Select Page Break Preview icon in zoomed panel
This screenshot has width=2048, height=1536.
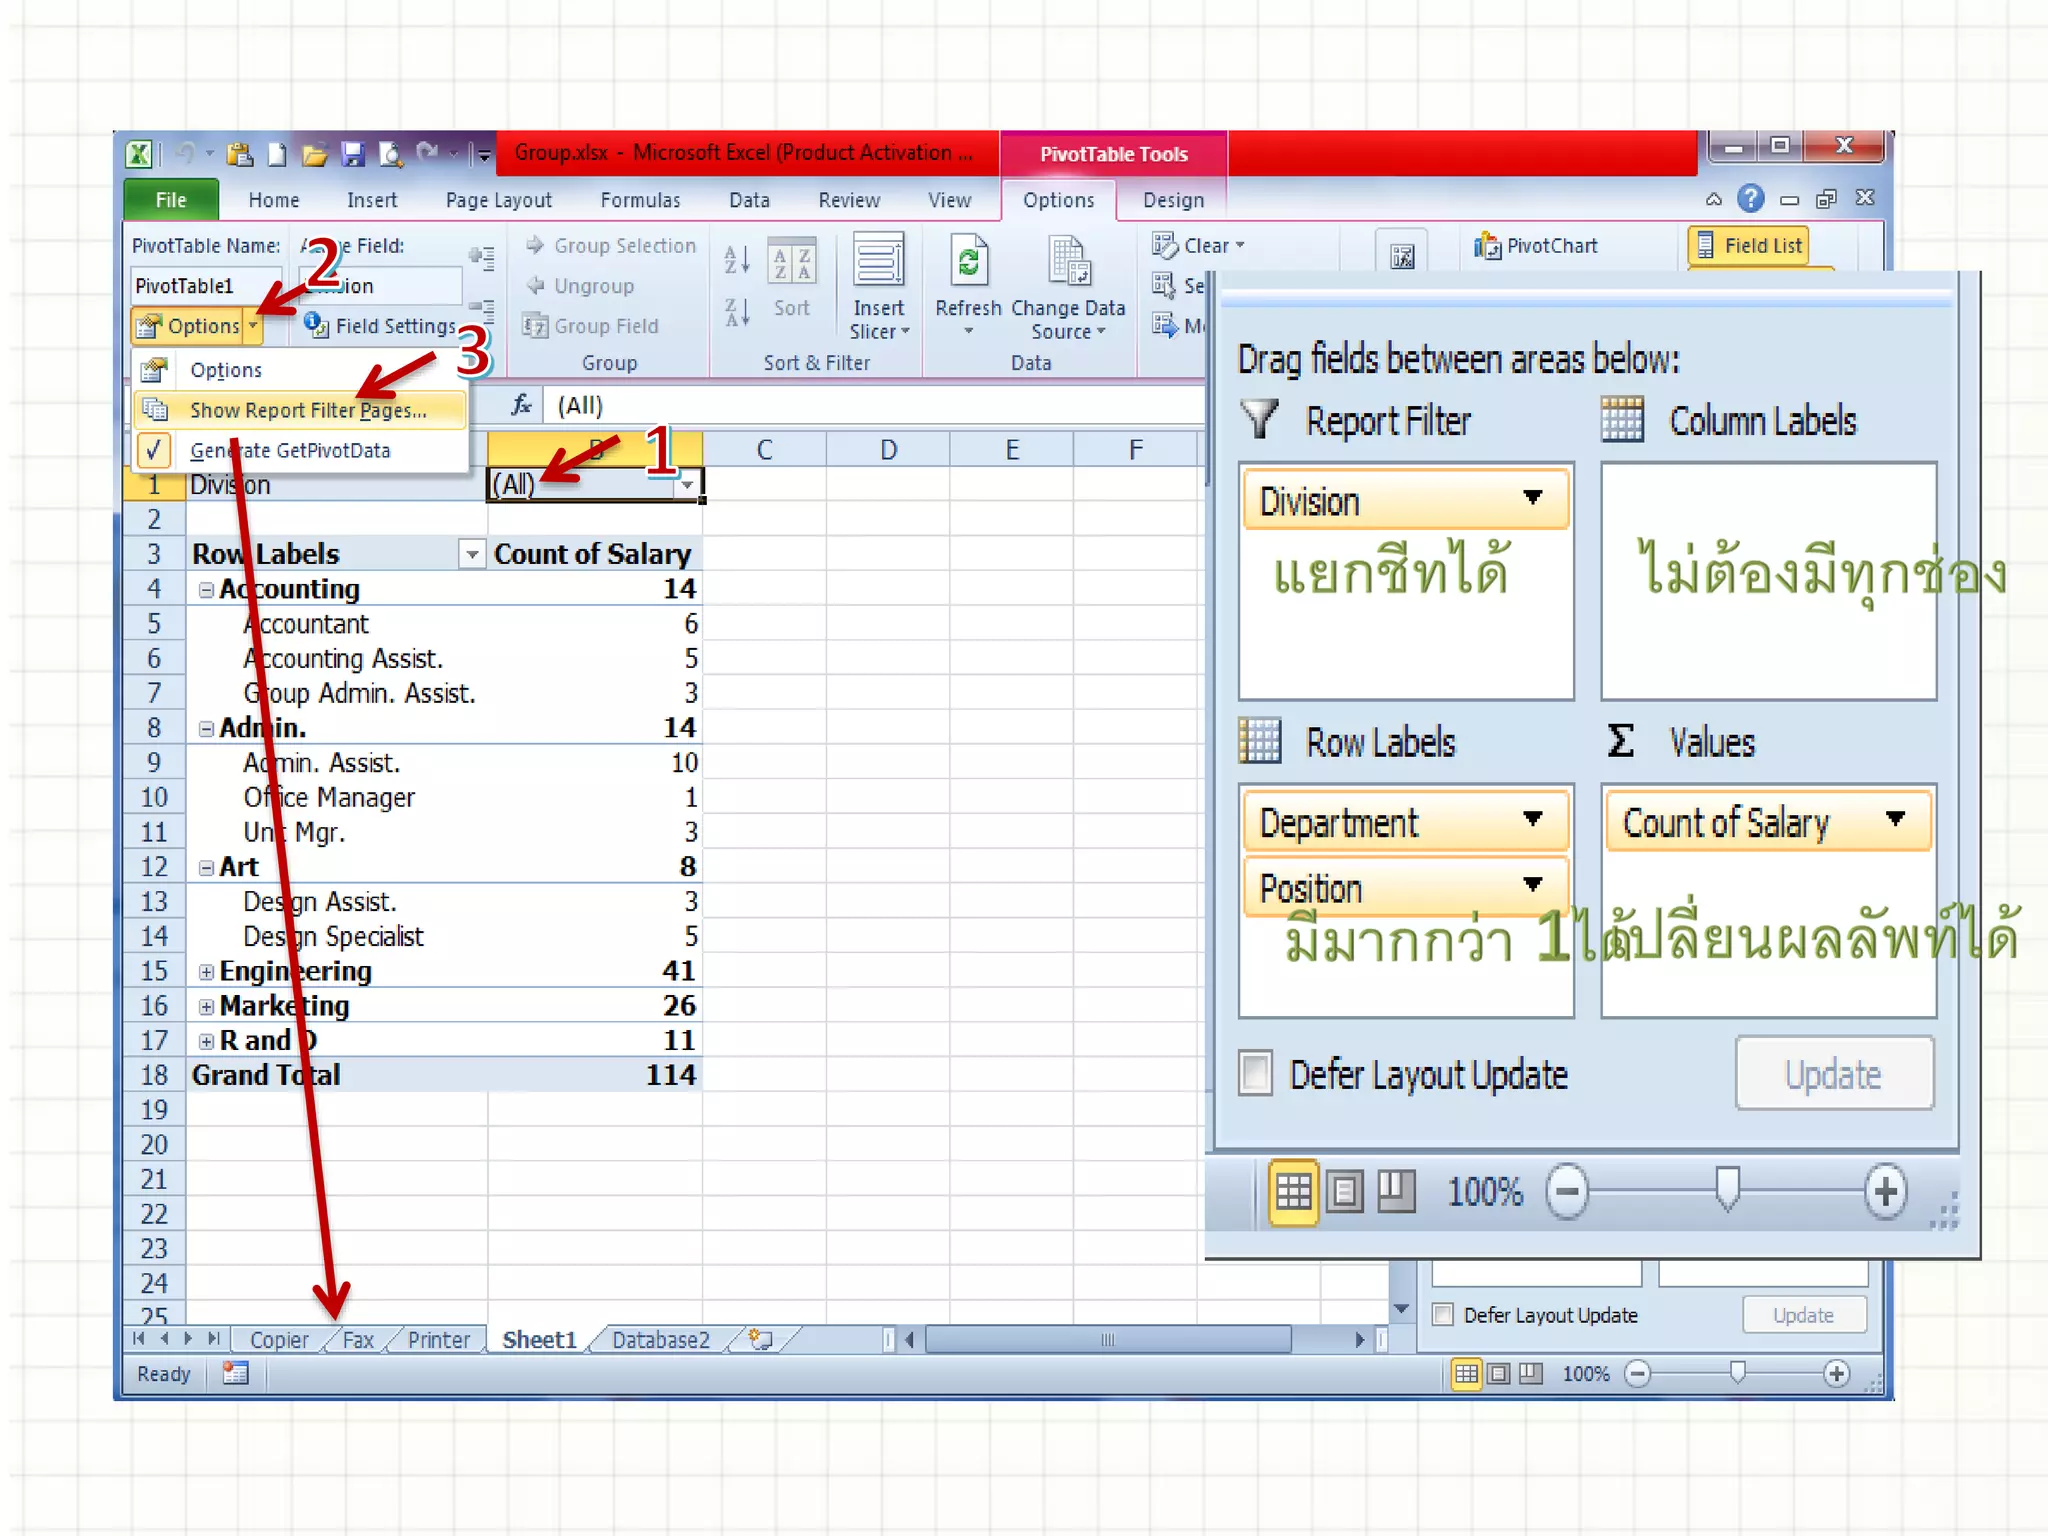coord(1397,1190)
